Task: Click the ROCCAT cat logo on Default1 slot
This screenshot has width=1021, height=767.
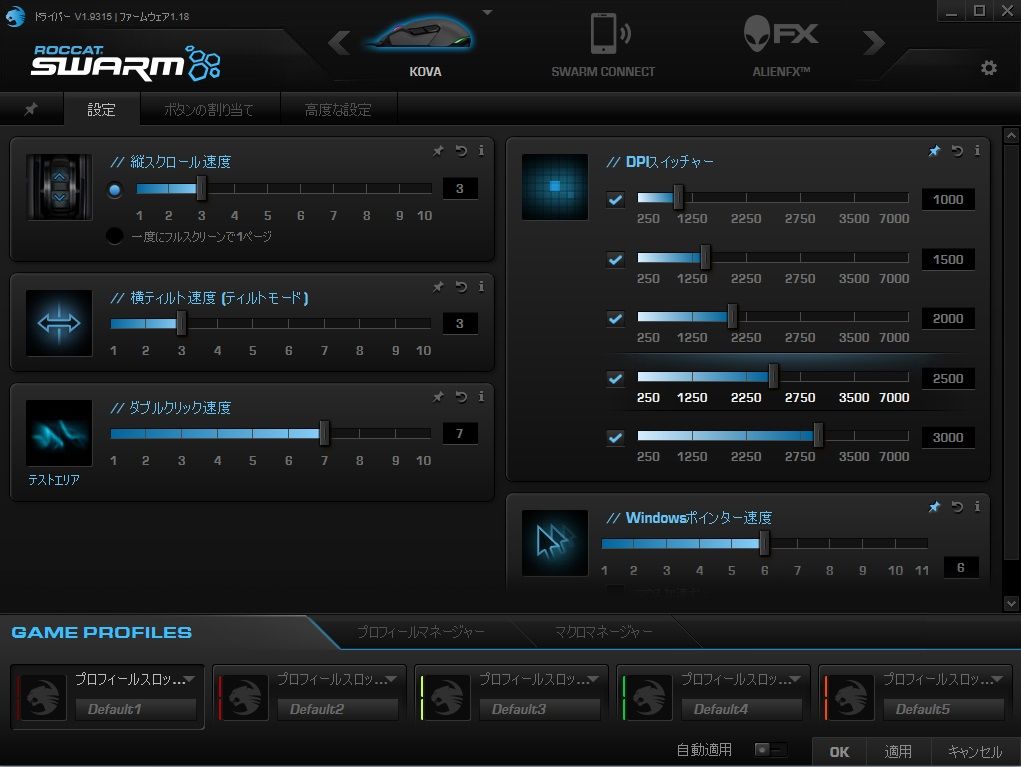Action: pos(41,695)
